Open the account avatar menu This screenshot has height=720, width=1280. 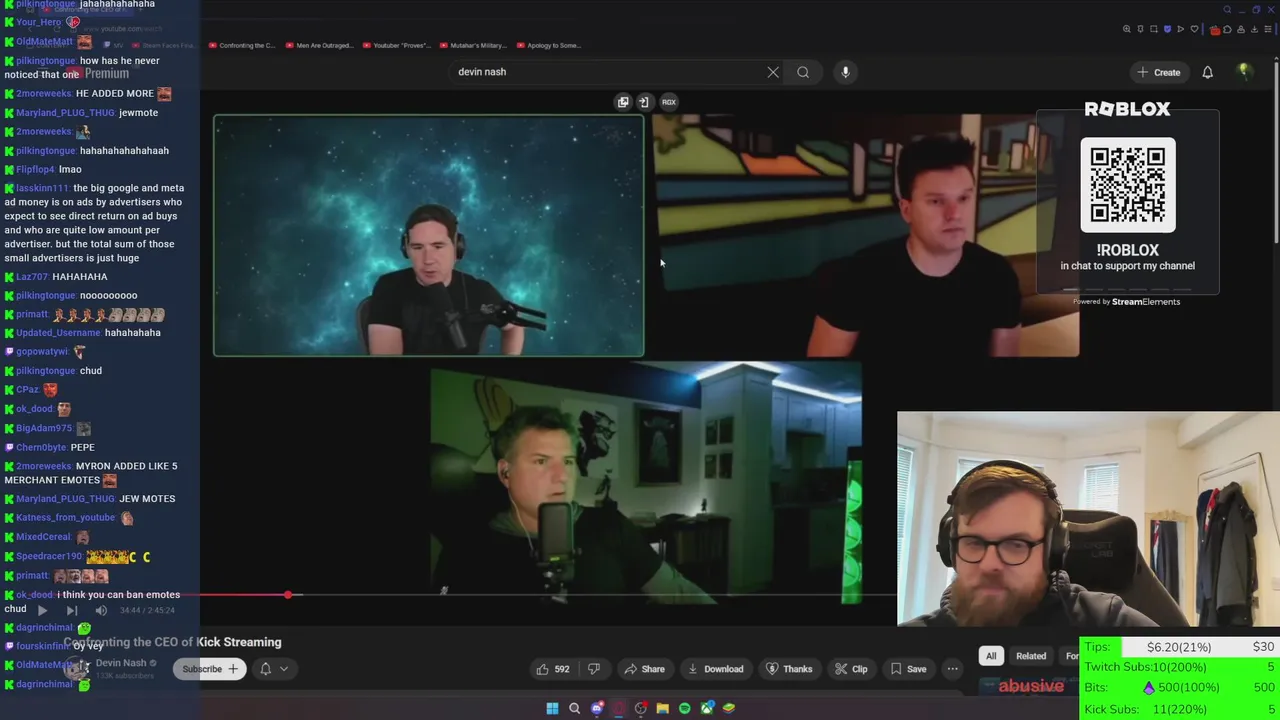[x=1244, y=72]
